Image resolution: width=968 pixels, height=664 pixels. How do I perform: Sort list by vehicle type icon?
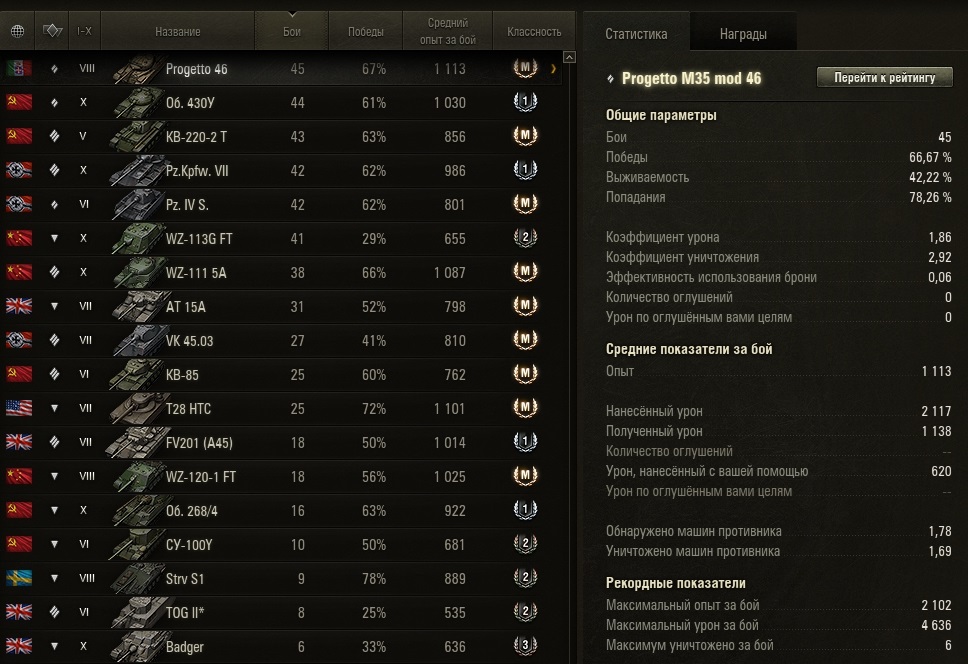[52, 31]
